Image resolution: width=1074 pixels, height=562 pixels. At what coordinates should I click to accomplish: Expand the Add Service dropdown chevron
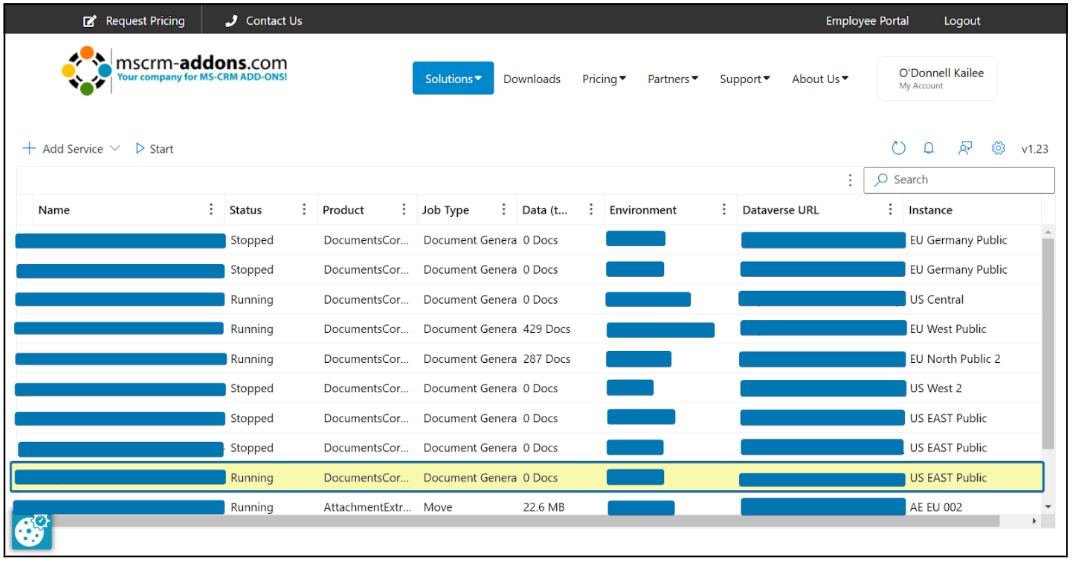point(114,148)
